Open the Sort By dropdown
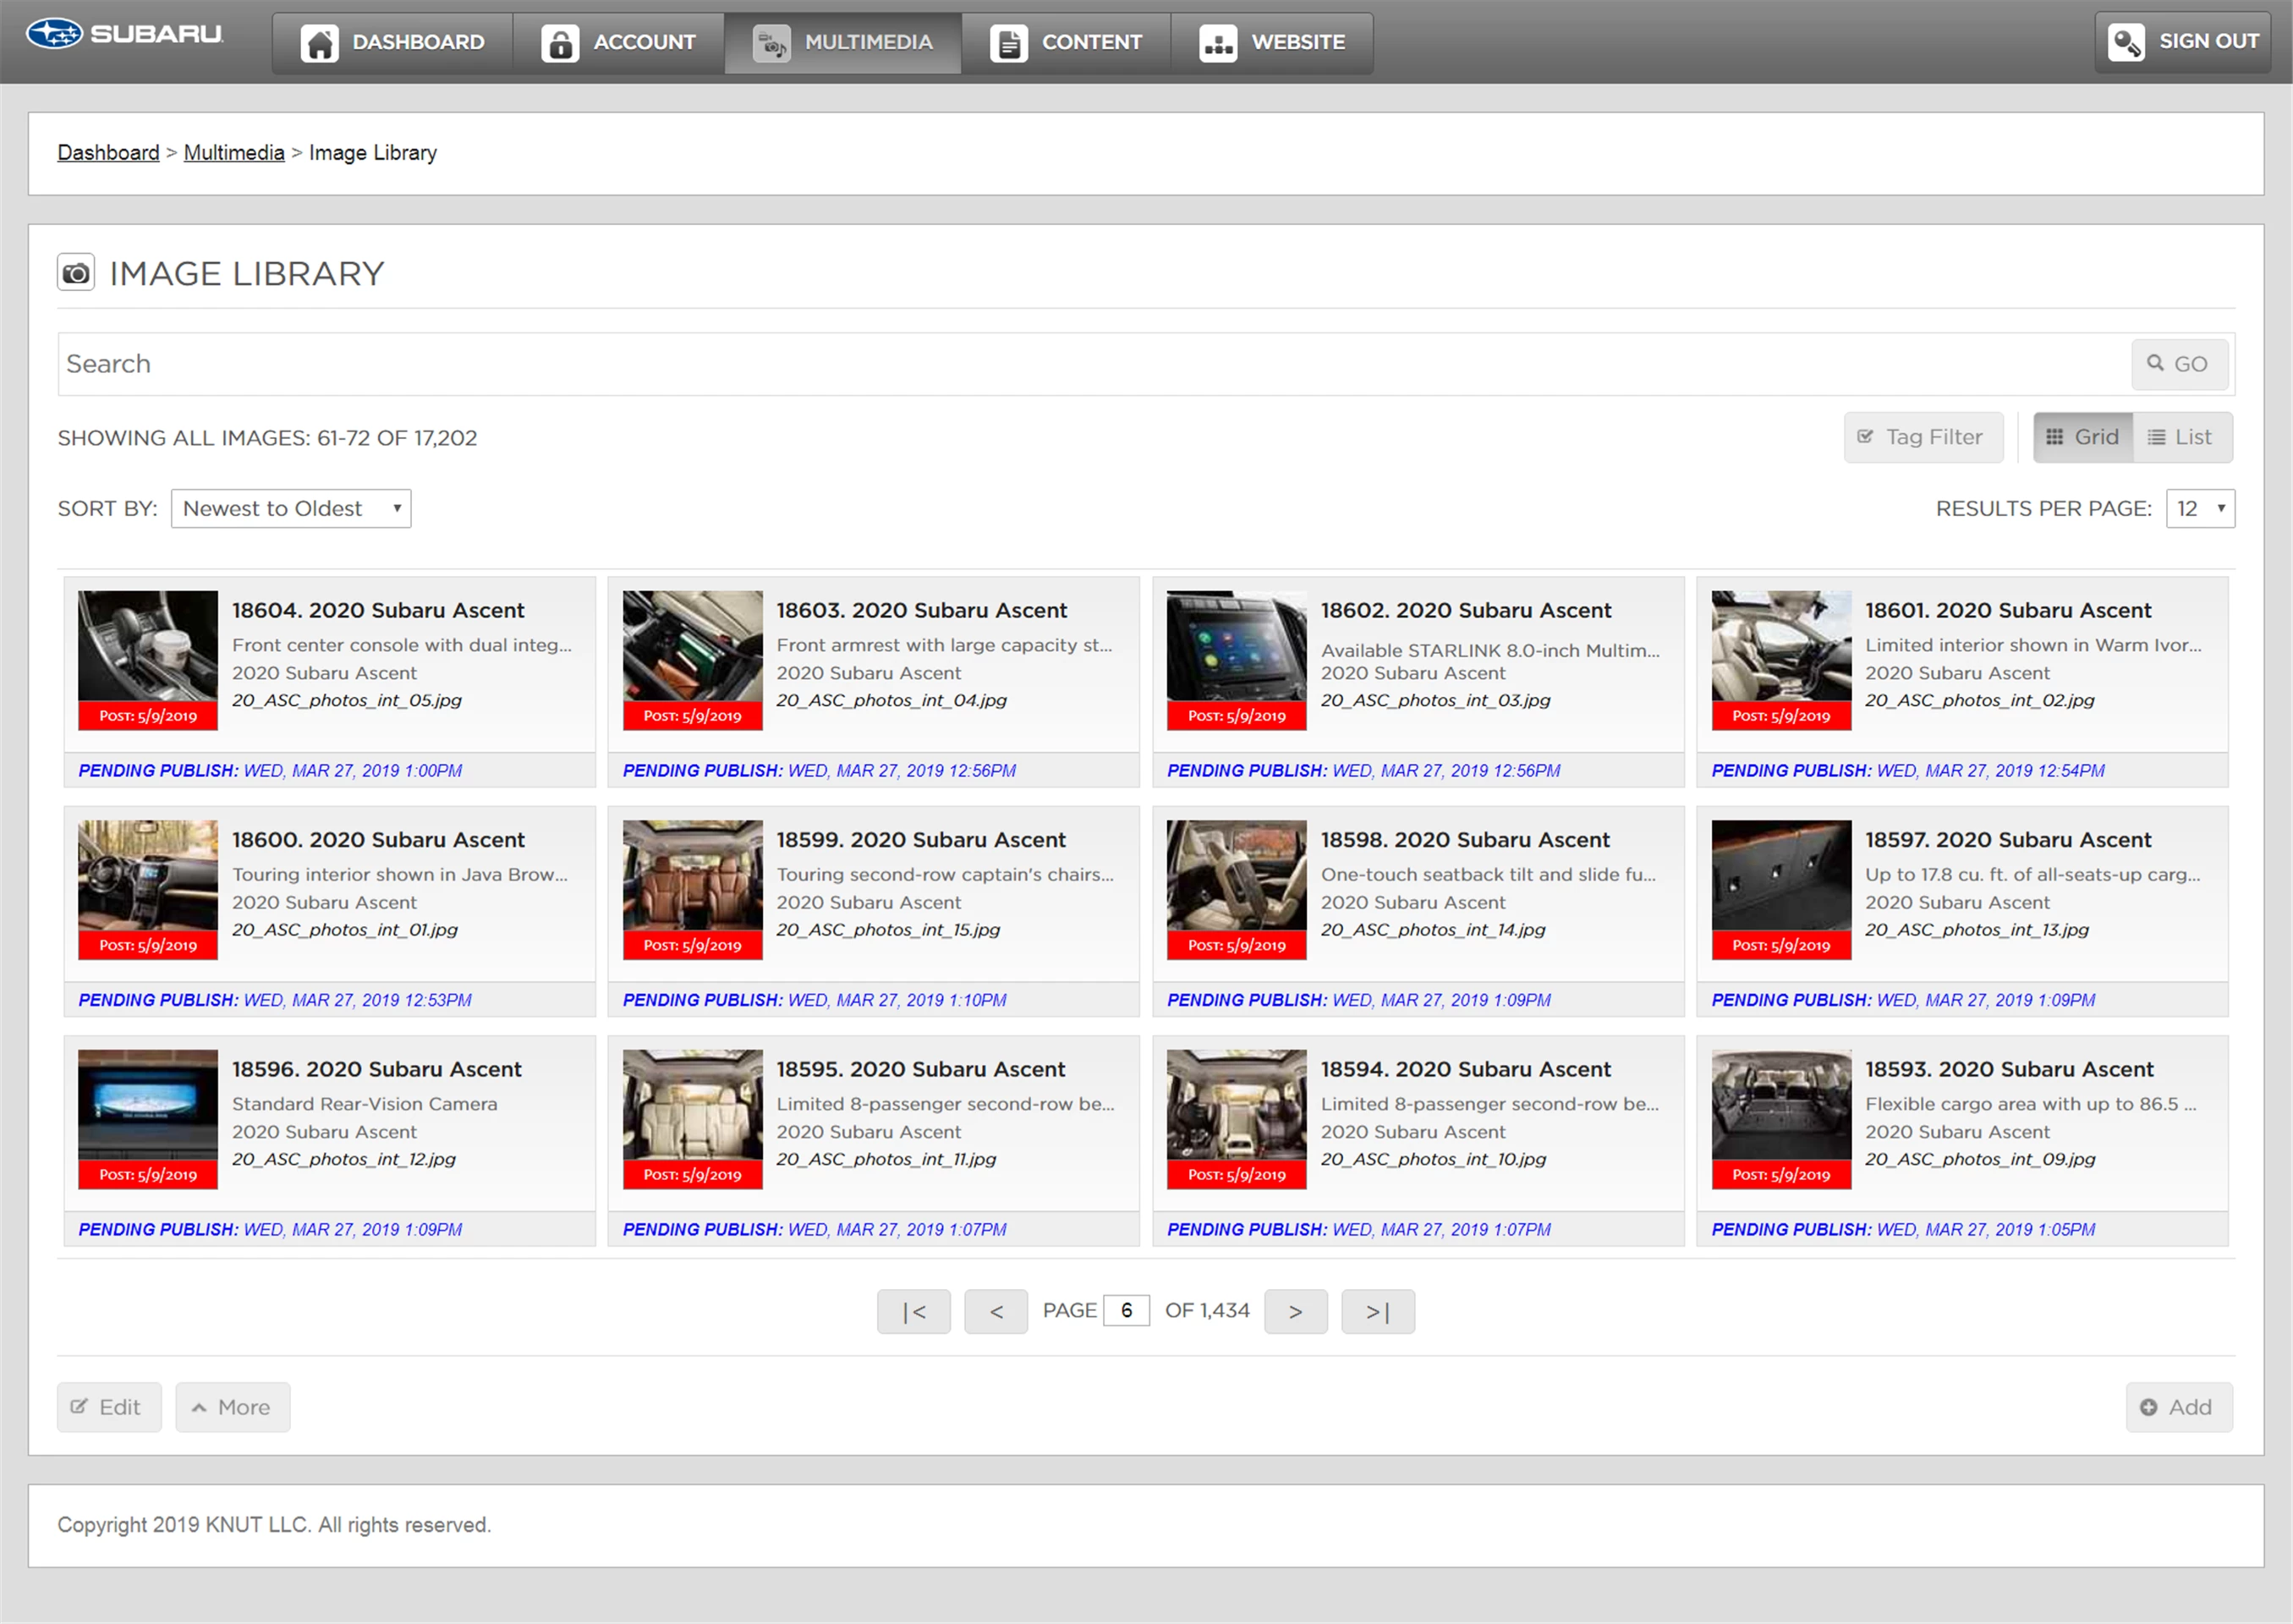2293x1624 pixels. click(290, 508)
